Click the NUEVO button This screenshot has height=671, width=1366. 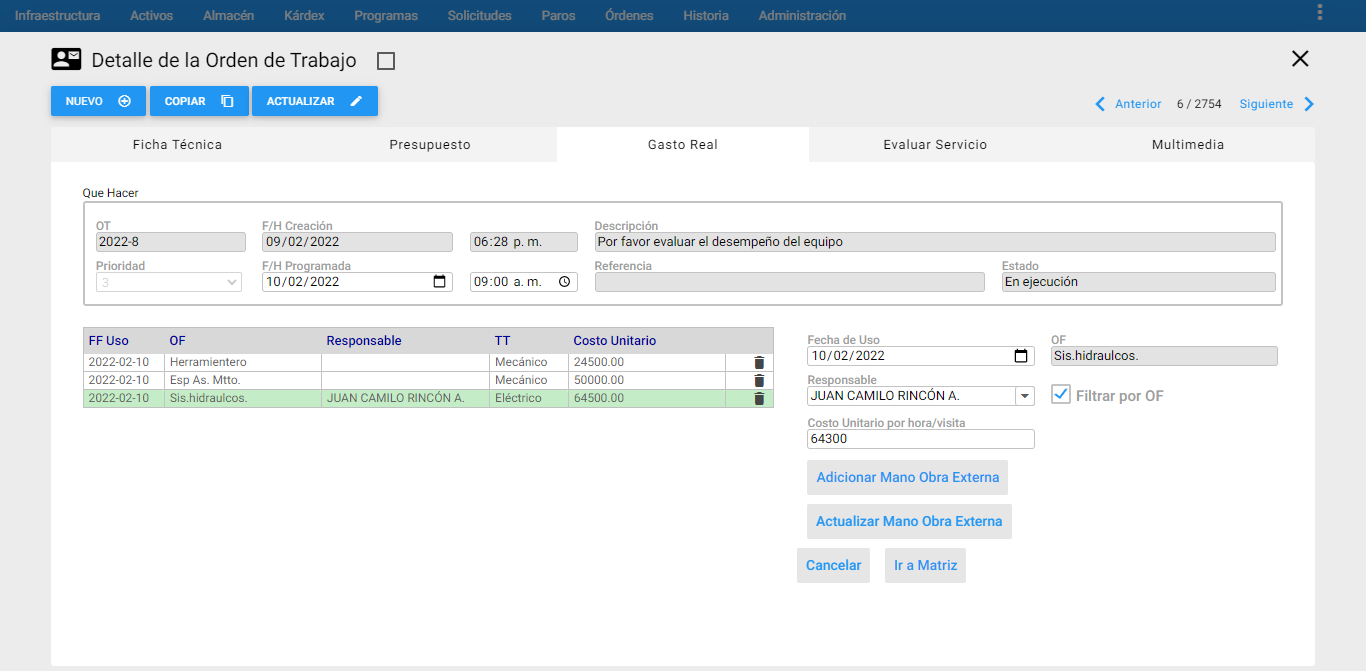click(98, 101)
